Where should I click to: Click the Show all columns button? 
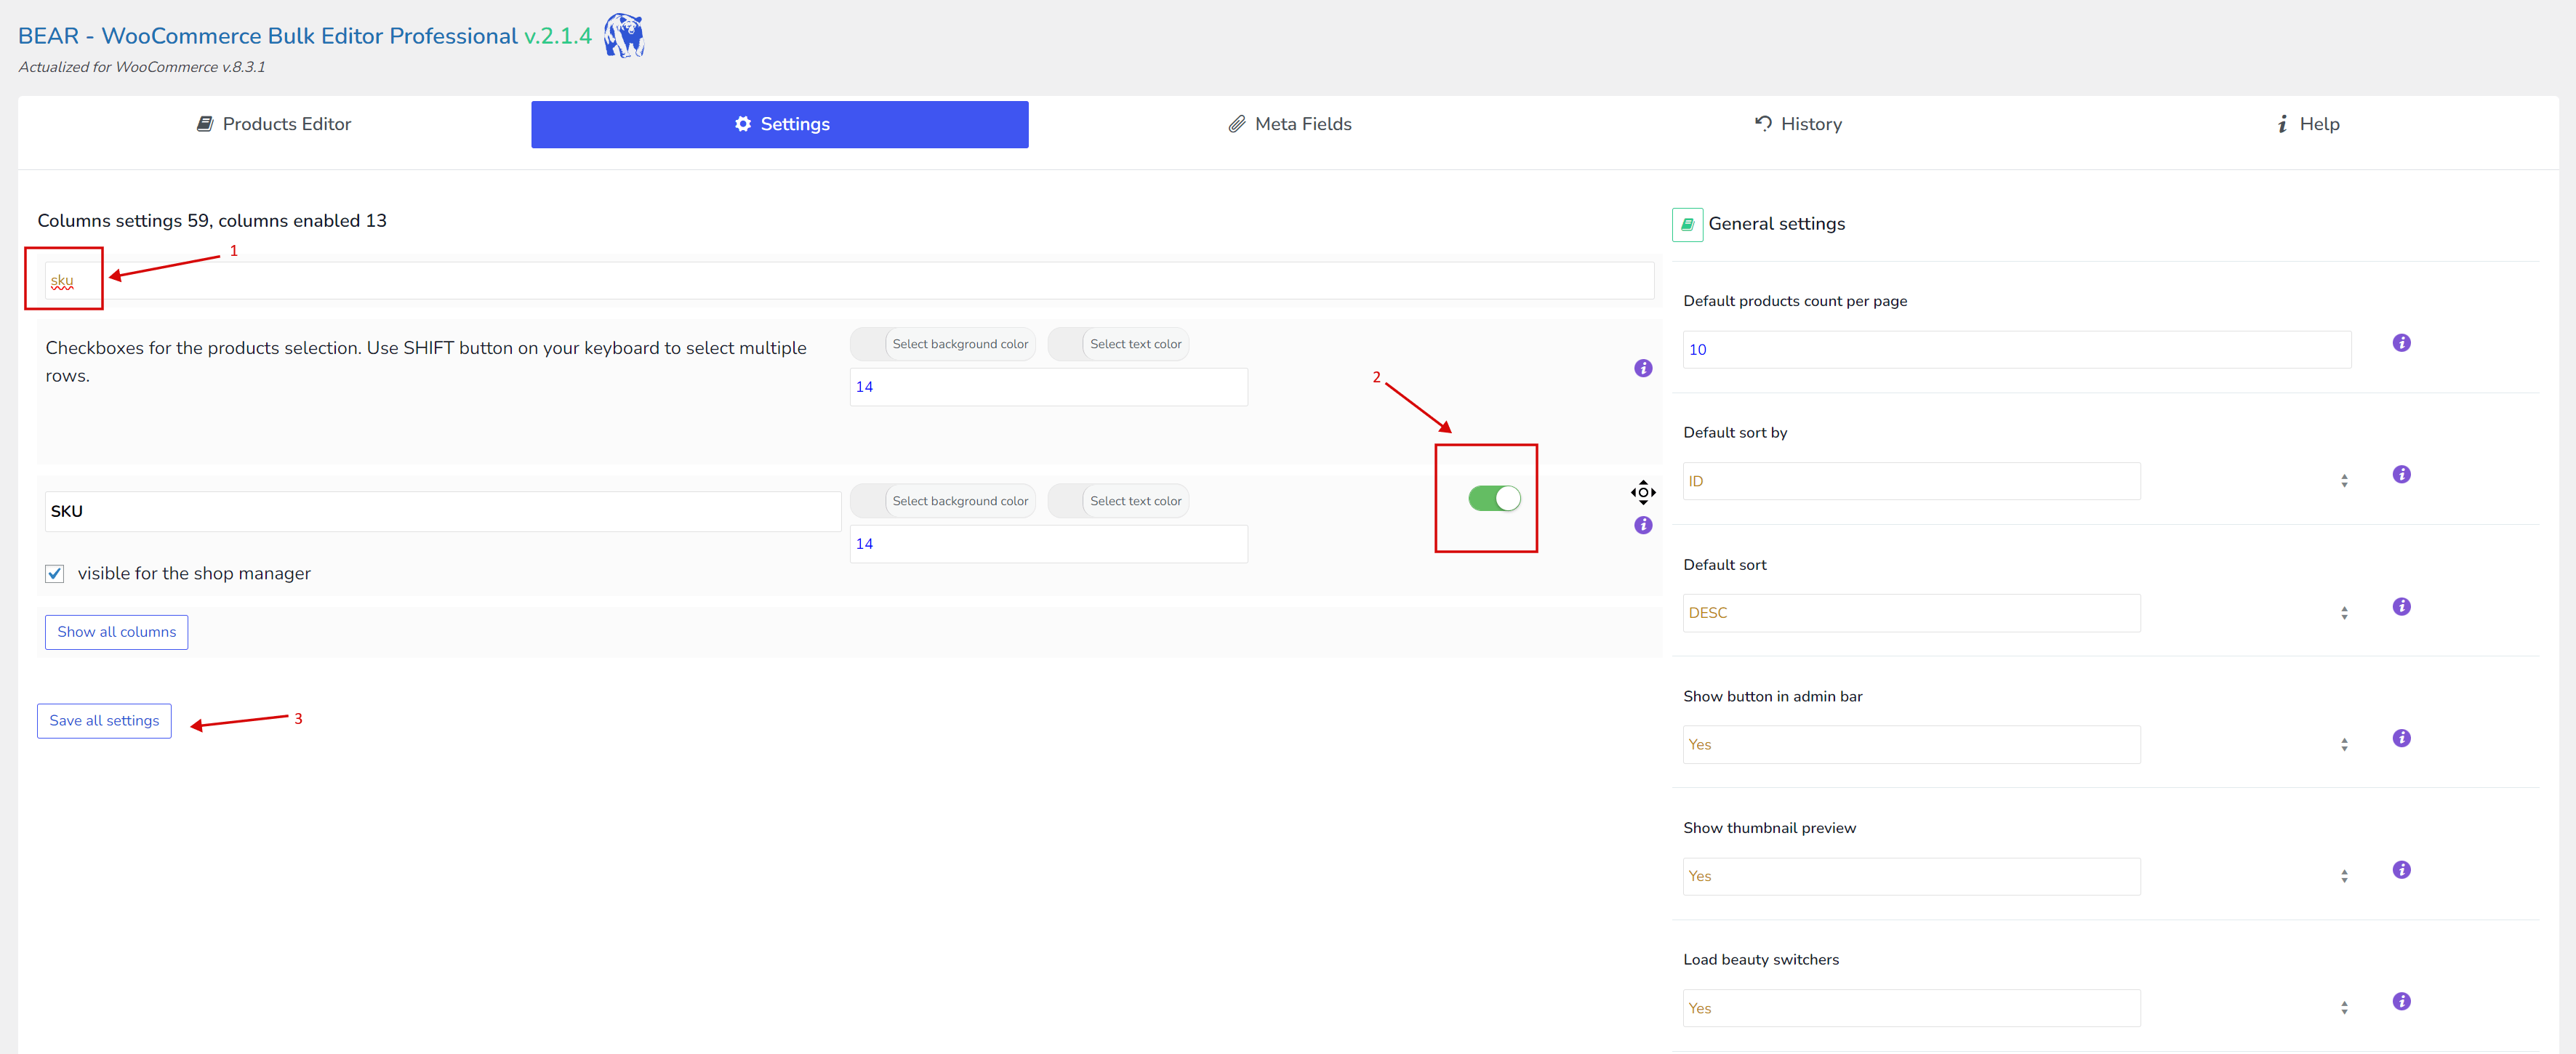(x=116, y=632)
